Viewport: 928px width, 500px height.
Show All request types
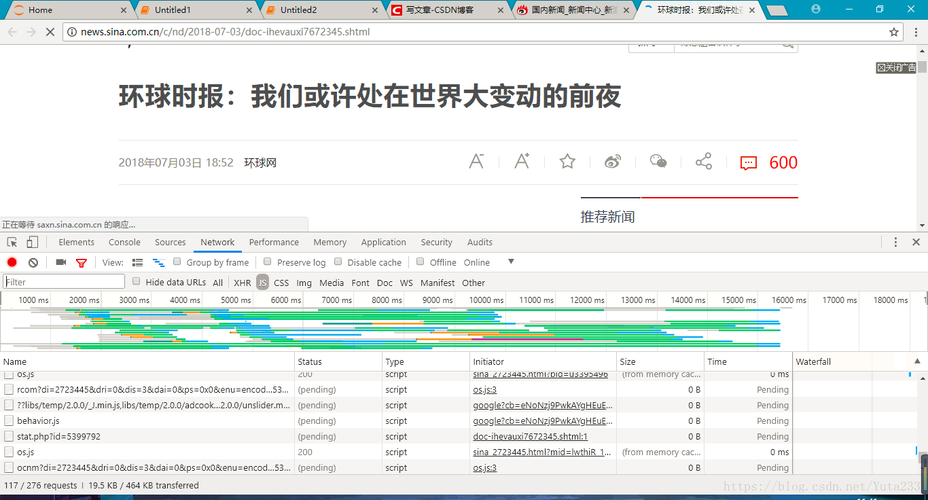click(218, 283)
